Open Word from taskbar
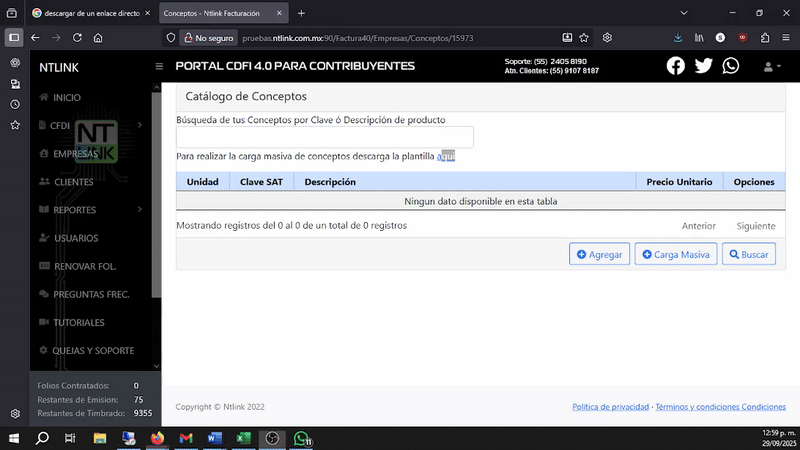 click(x=215, y=438)
